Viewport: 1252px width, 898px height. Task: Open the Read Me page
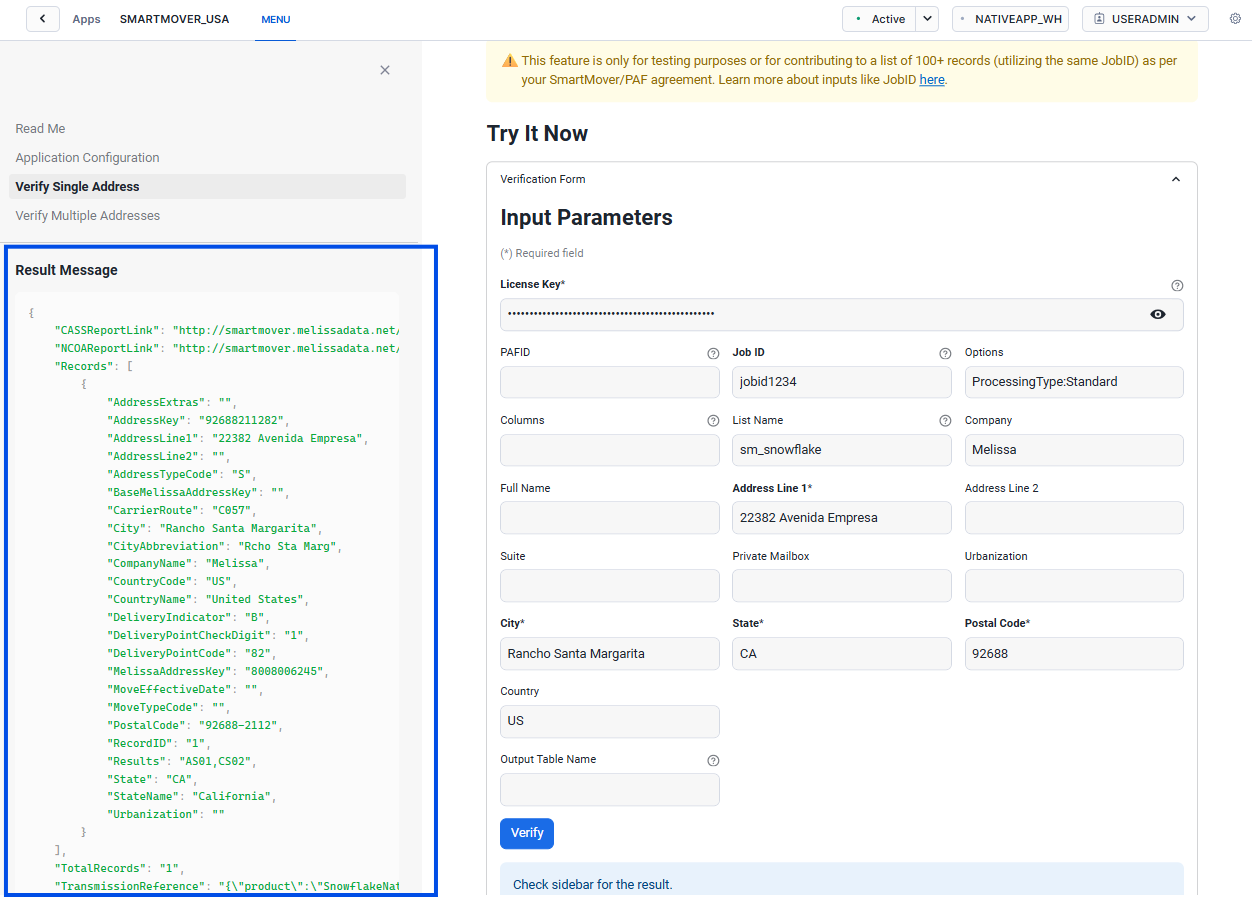[x=40, y=129]
